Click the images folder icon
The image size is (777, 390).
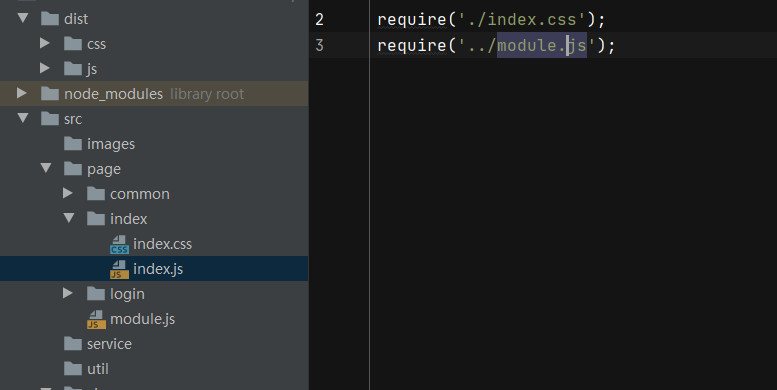pos(73,144)
